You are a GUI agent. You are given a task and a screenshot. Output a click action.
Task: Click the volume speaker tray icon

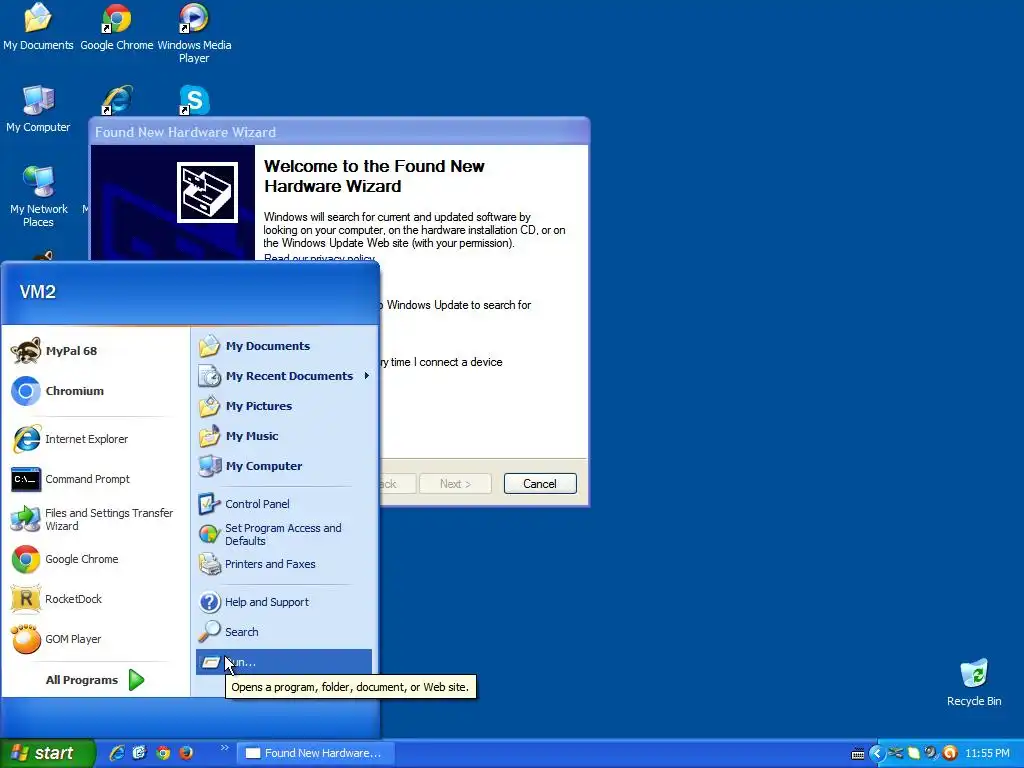point(931,753)
